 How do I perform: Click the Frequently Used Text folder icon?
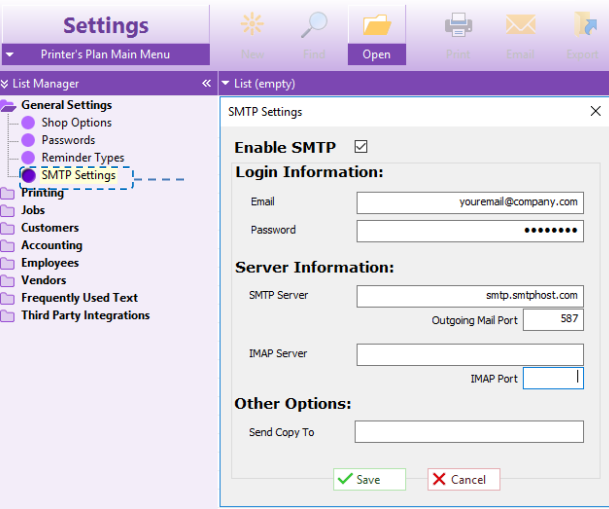point(7,298)
